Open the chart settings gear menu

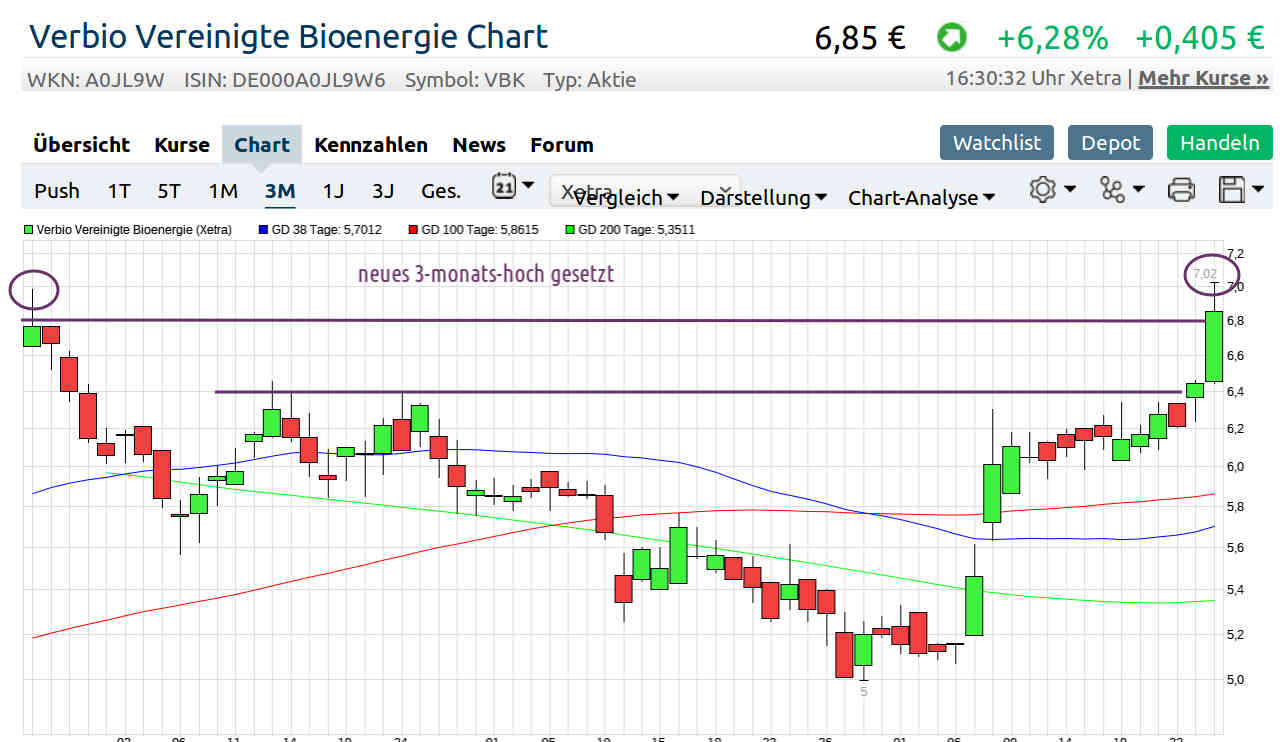pyautogui.click(x=1052, y=189)
